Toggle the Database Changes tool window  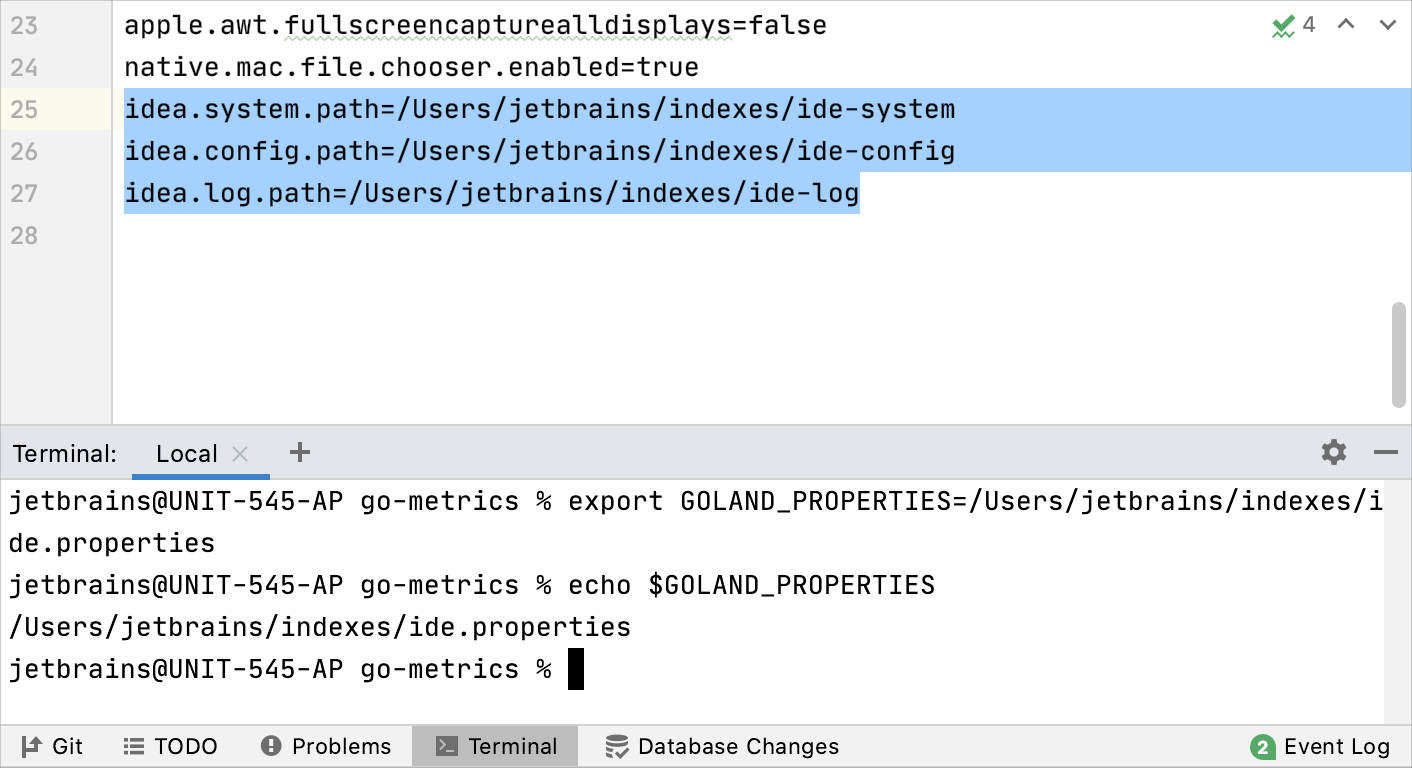click(x=723, y=746)
